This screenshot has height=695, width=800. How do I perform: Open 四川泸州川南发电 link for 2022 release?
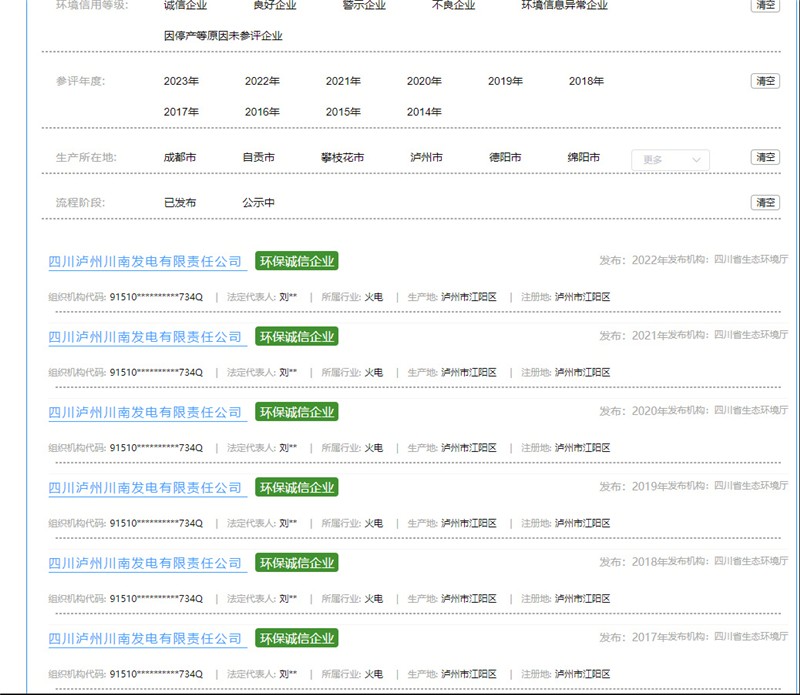pyautogui.click(x=146, y=262)
